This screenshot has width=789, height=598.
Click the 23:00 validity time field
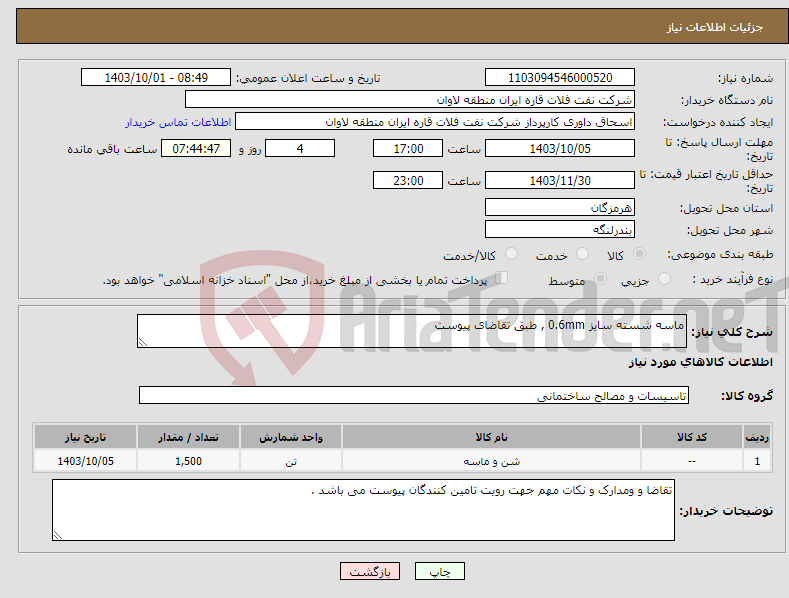pyautogui.click(x=408, y=180)
